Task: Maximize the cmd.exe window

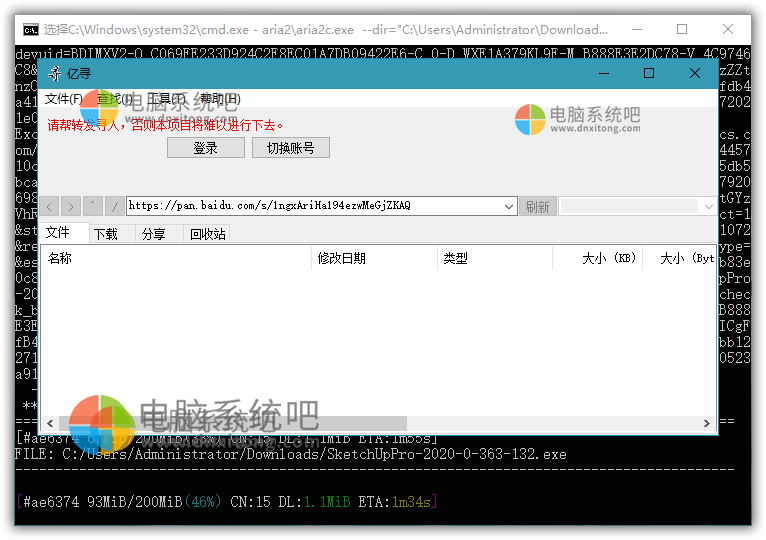Action: 682,29
